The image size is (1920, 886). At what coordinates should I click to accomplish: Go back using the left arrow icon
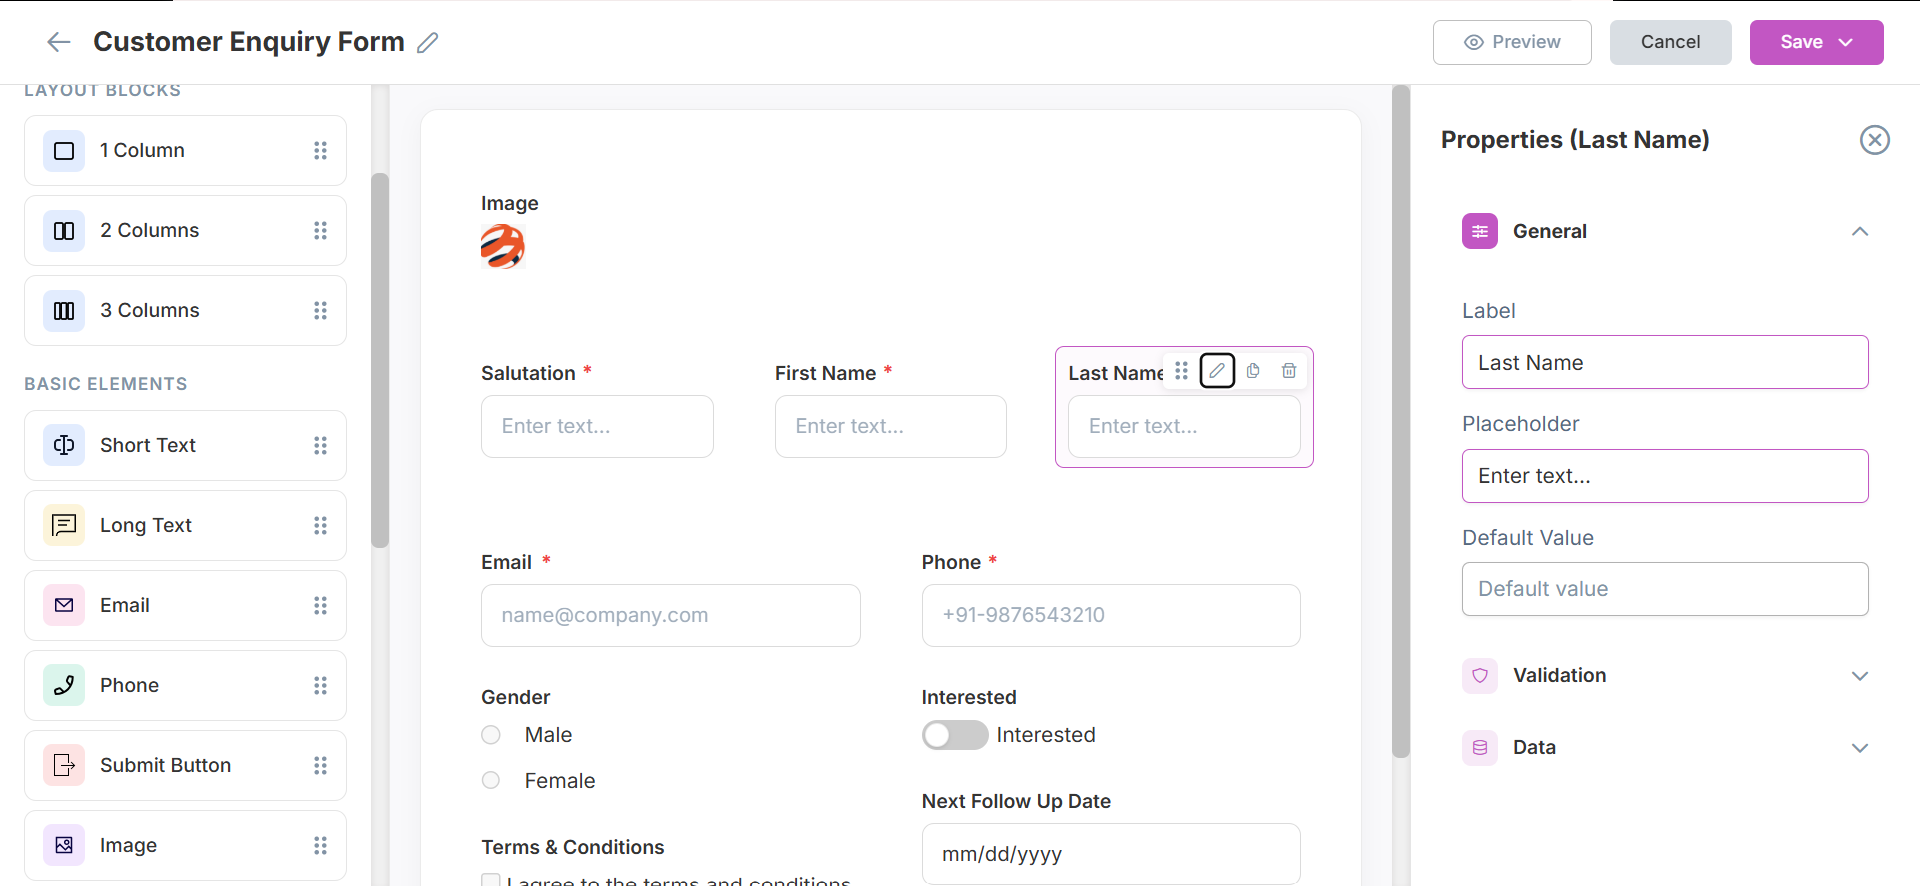tap(59, 42)
